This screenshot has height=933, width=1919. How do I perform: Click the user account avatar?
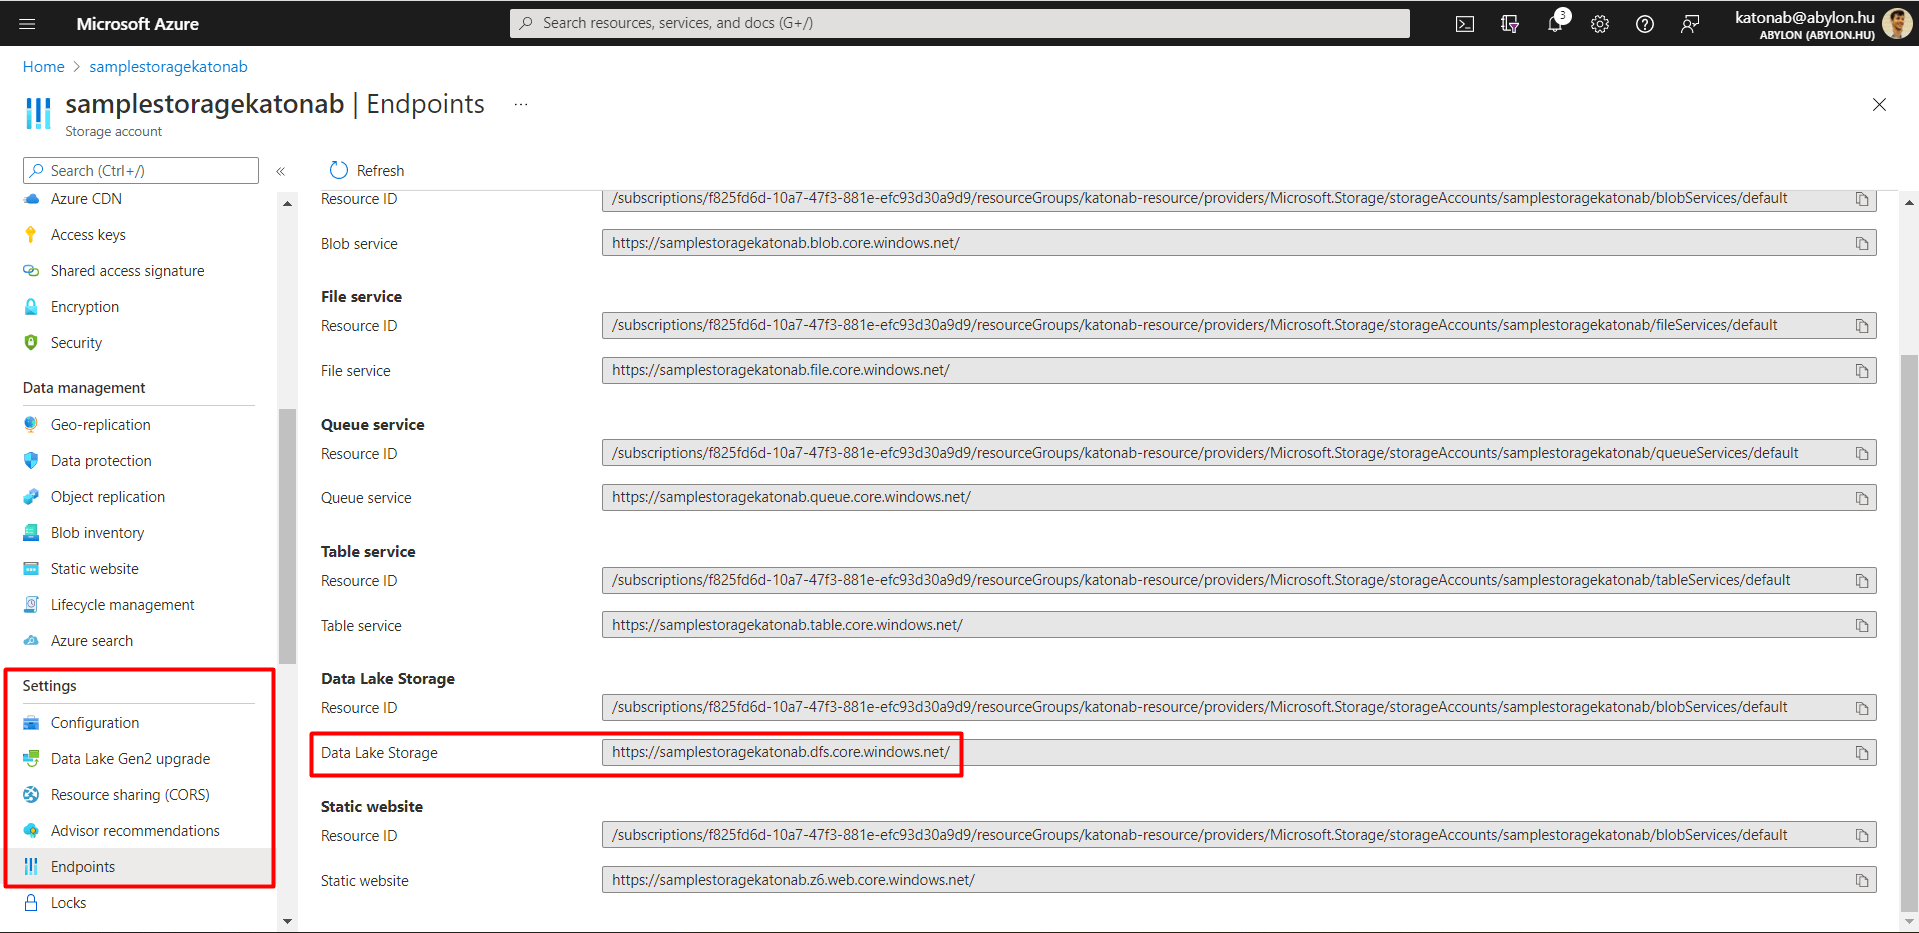[x=1897, y=23]
